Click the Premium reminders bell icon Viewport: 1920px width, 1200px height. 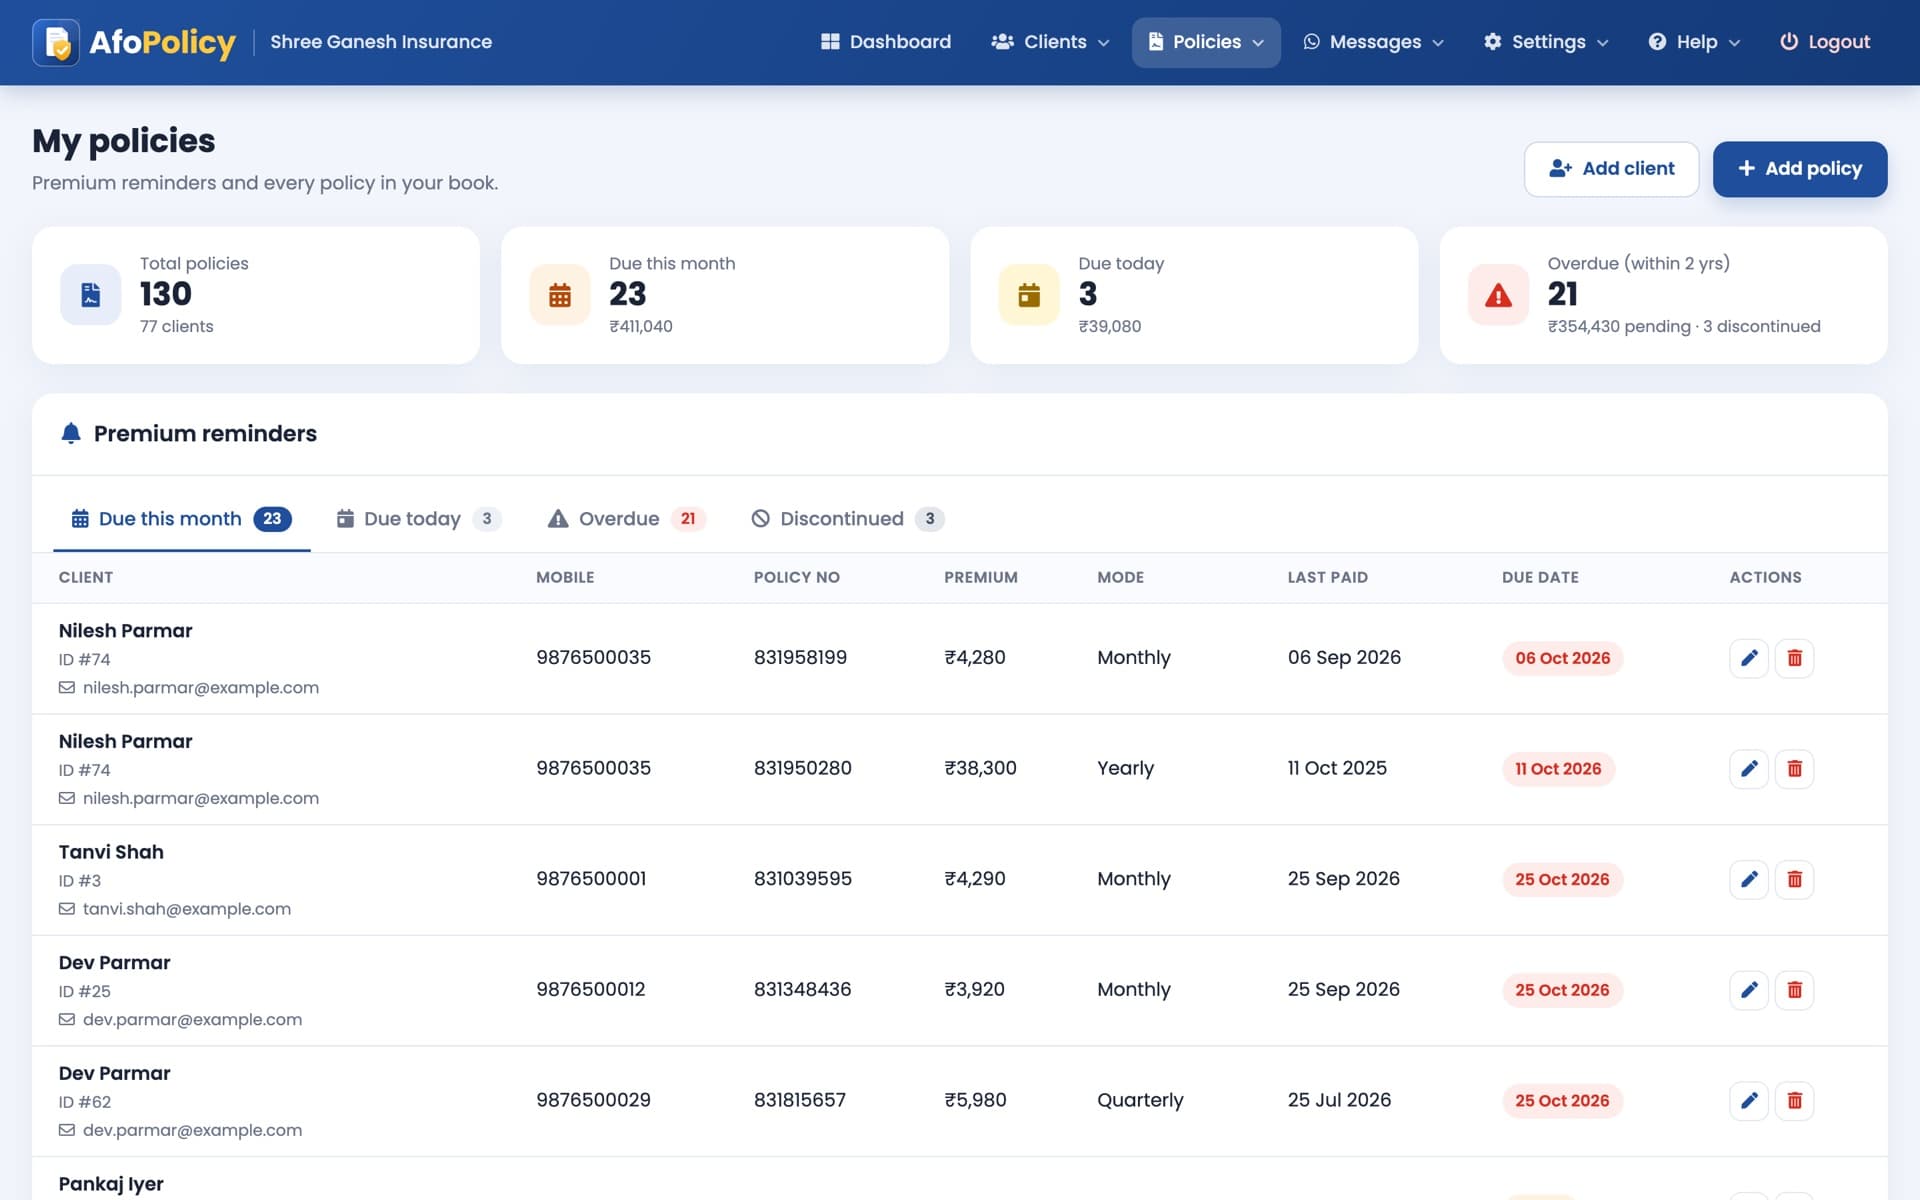coord(71,433)
